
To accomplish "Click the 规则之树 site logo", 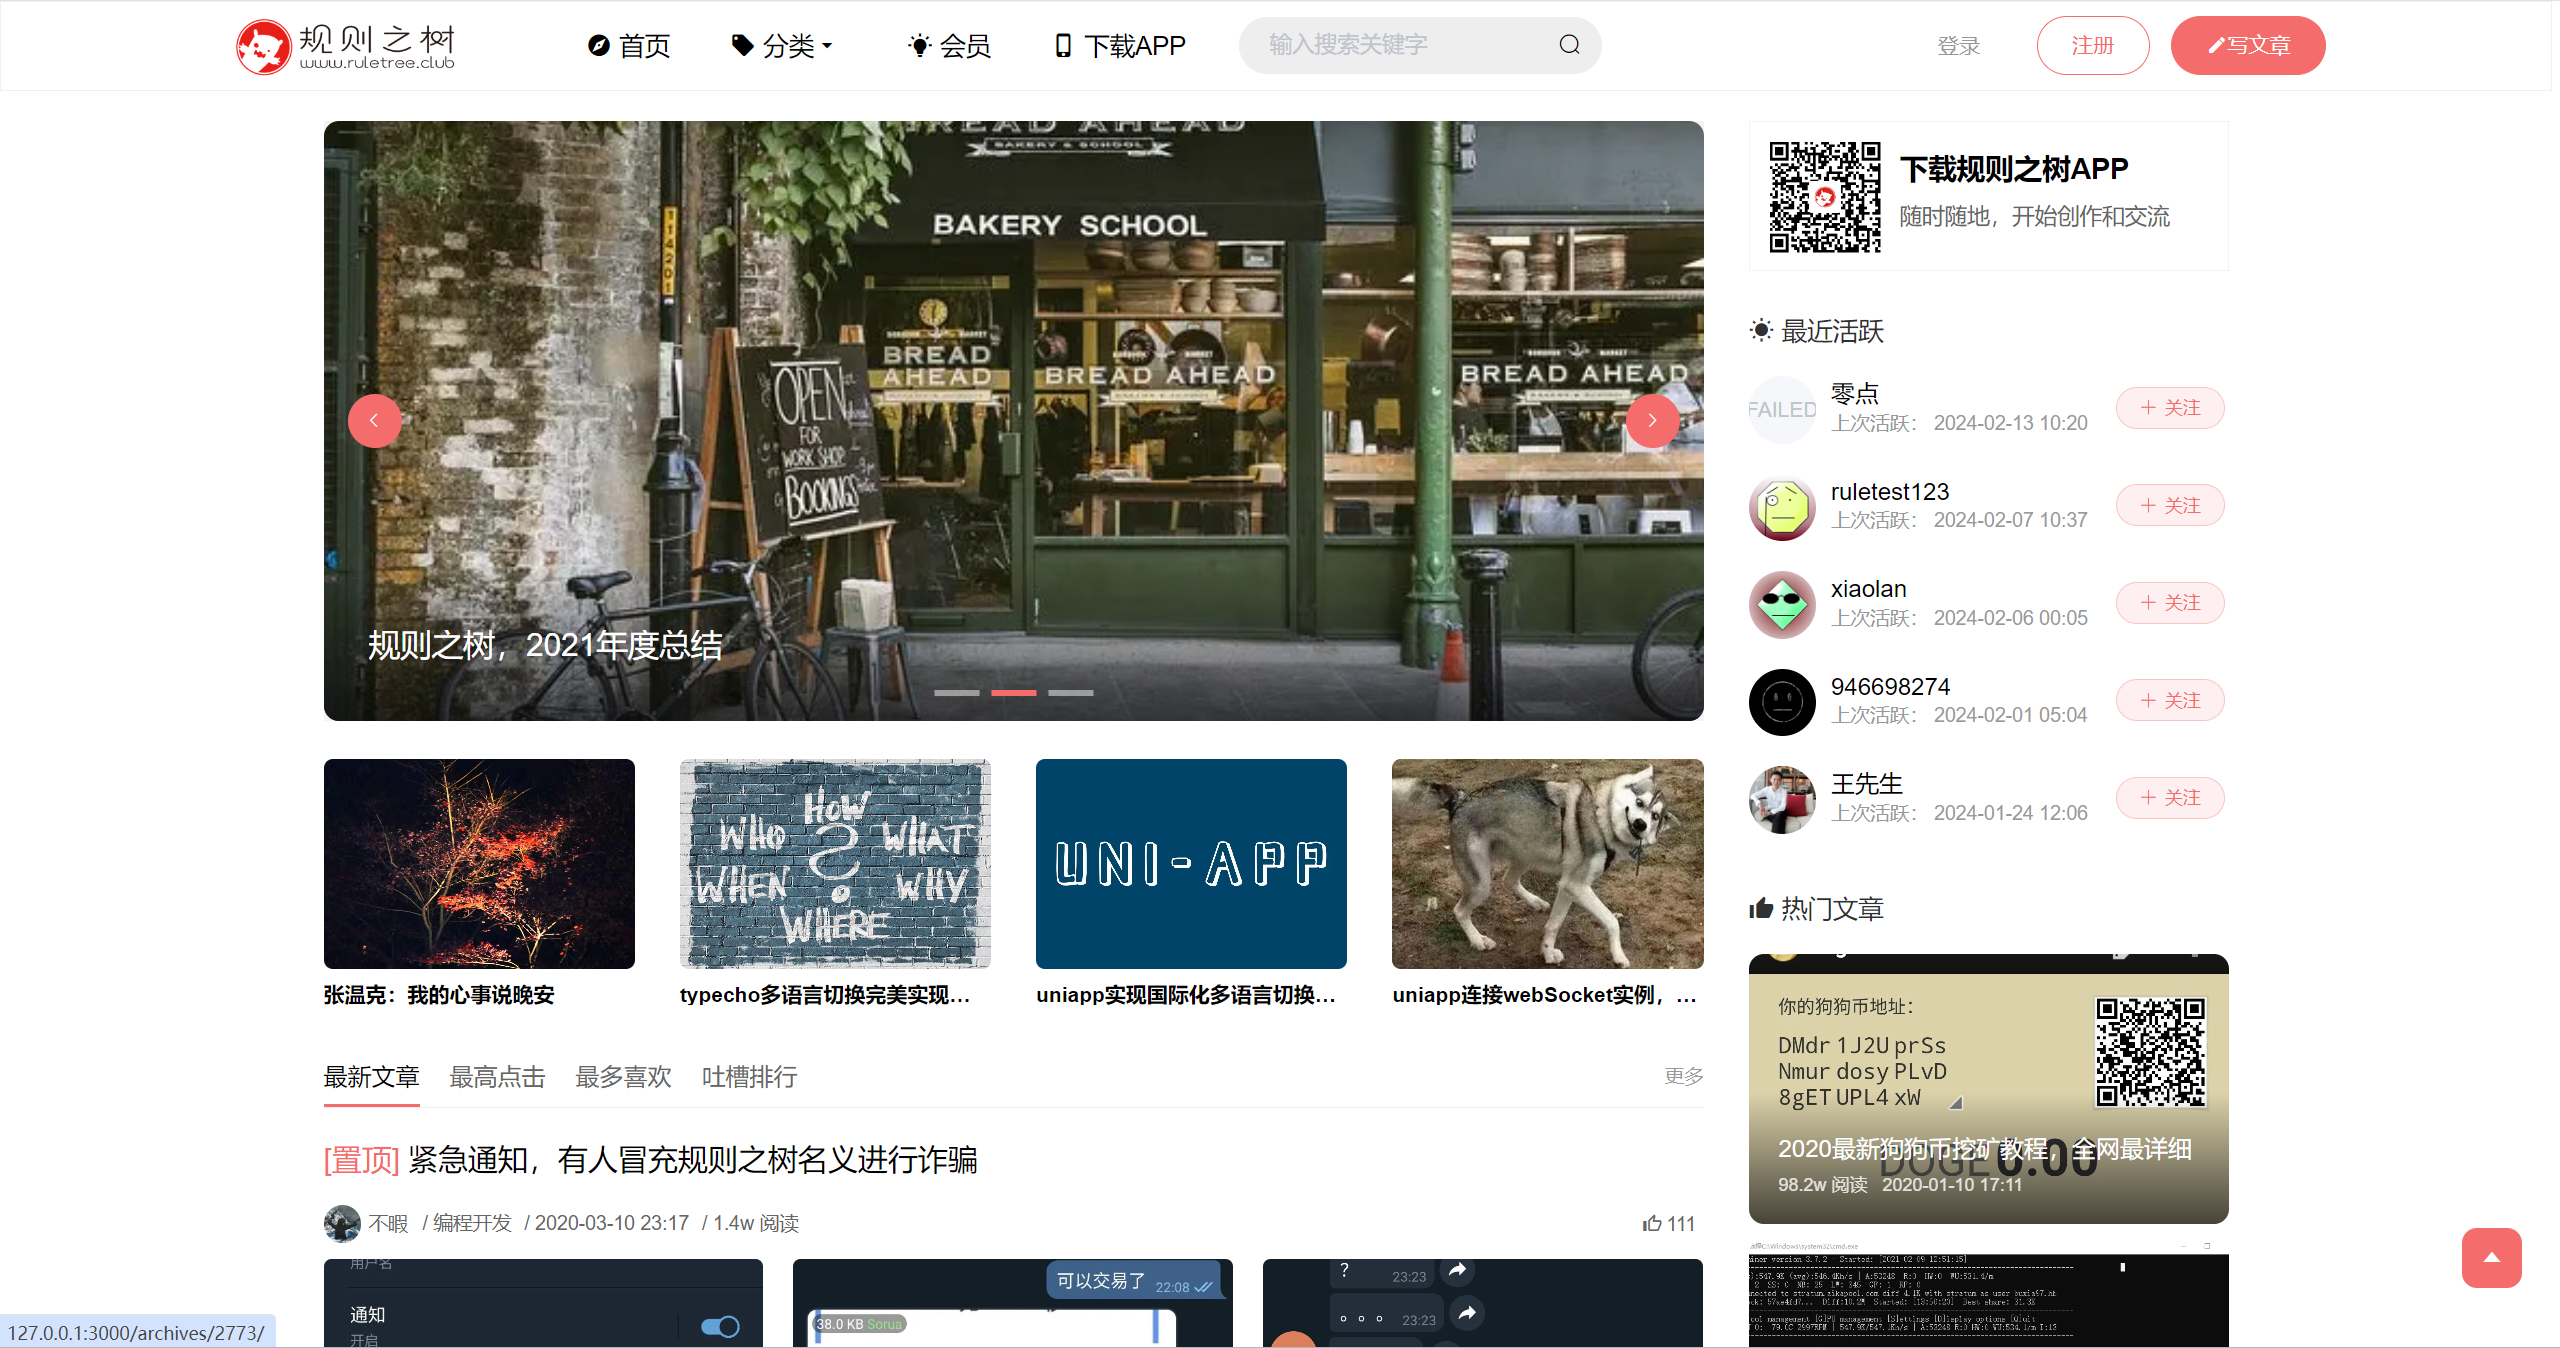I will tap(346, 46).
